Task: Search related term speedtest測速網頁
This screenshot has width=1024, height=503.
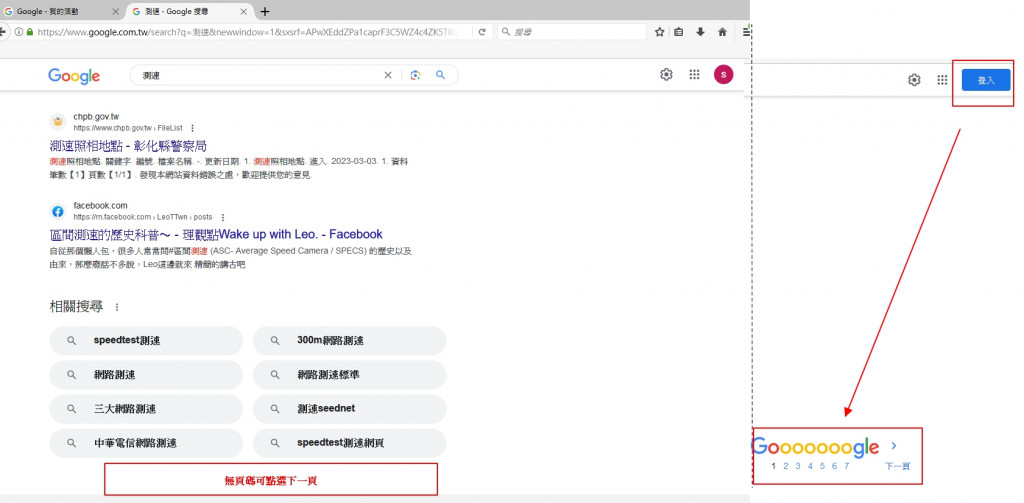Action: [349, 443]
